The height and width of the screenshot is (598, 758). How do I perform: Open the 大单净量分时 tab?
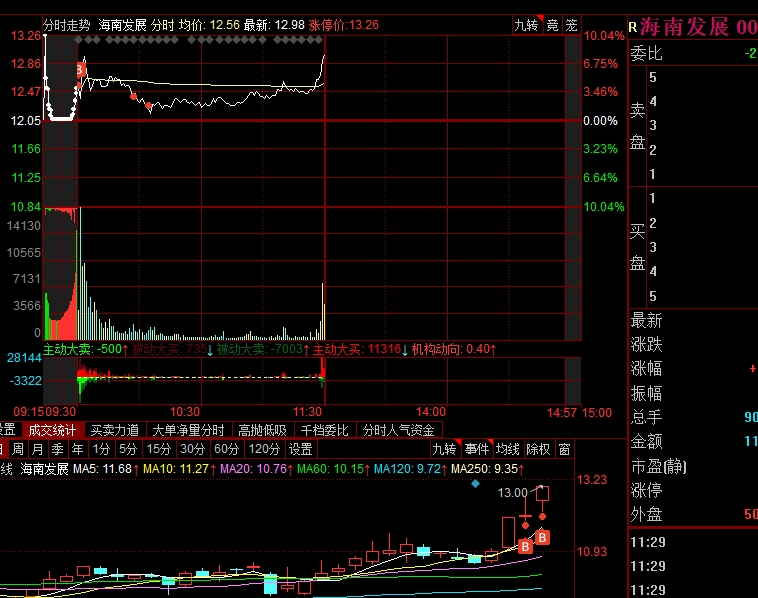[189, 430]
